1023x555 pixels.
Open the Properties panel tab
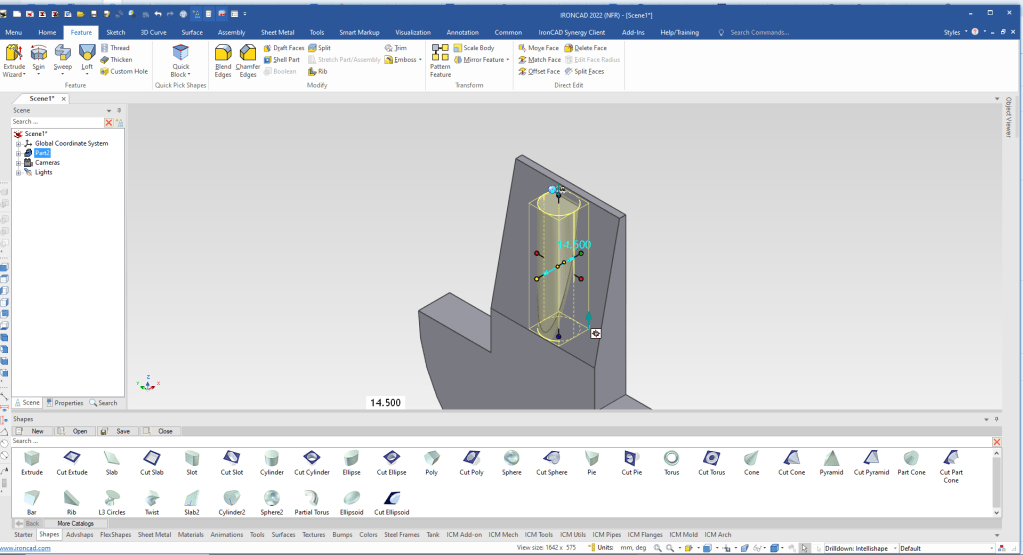65,403
